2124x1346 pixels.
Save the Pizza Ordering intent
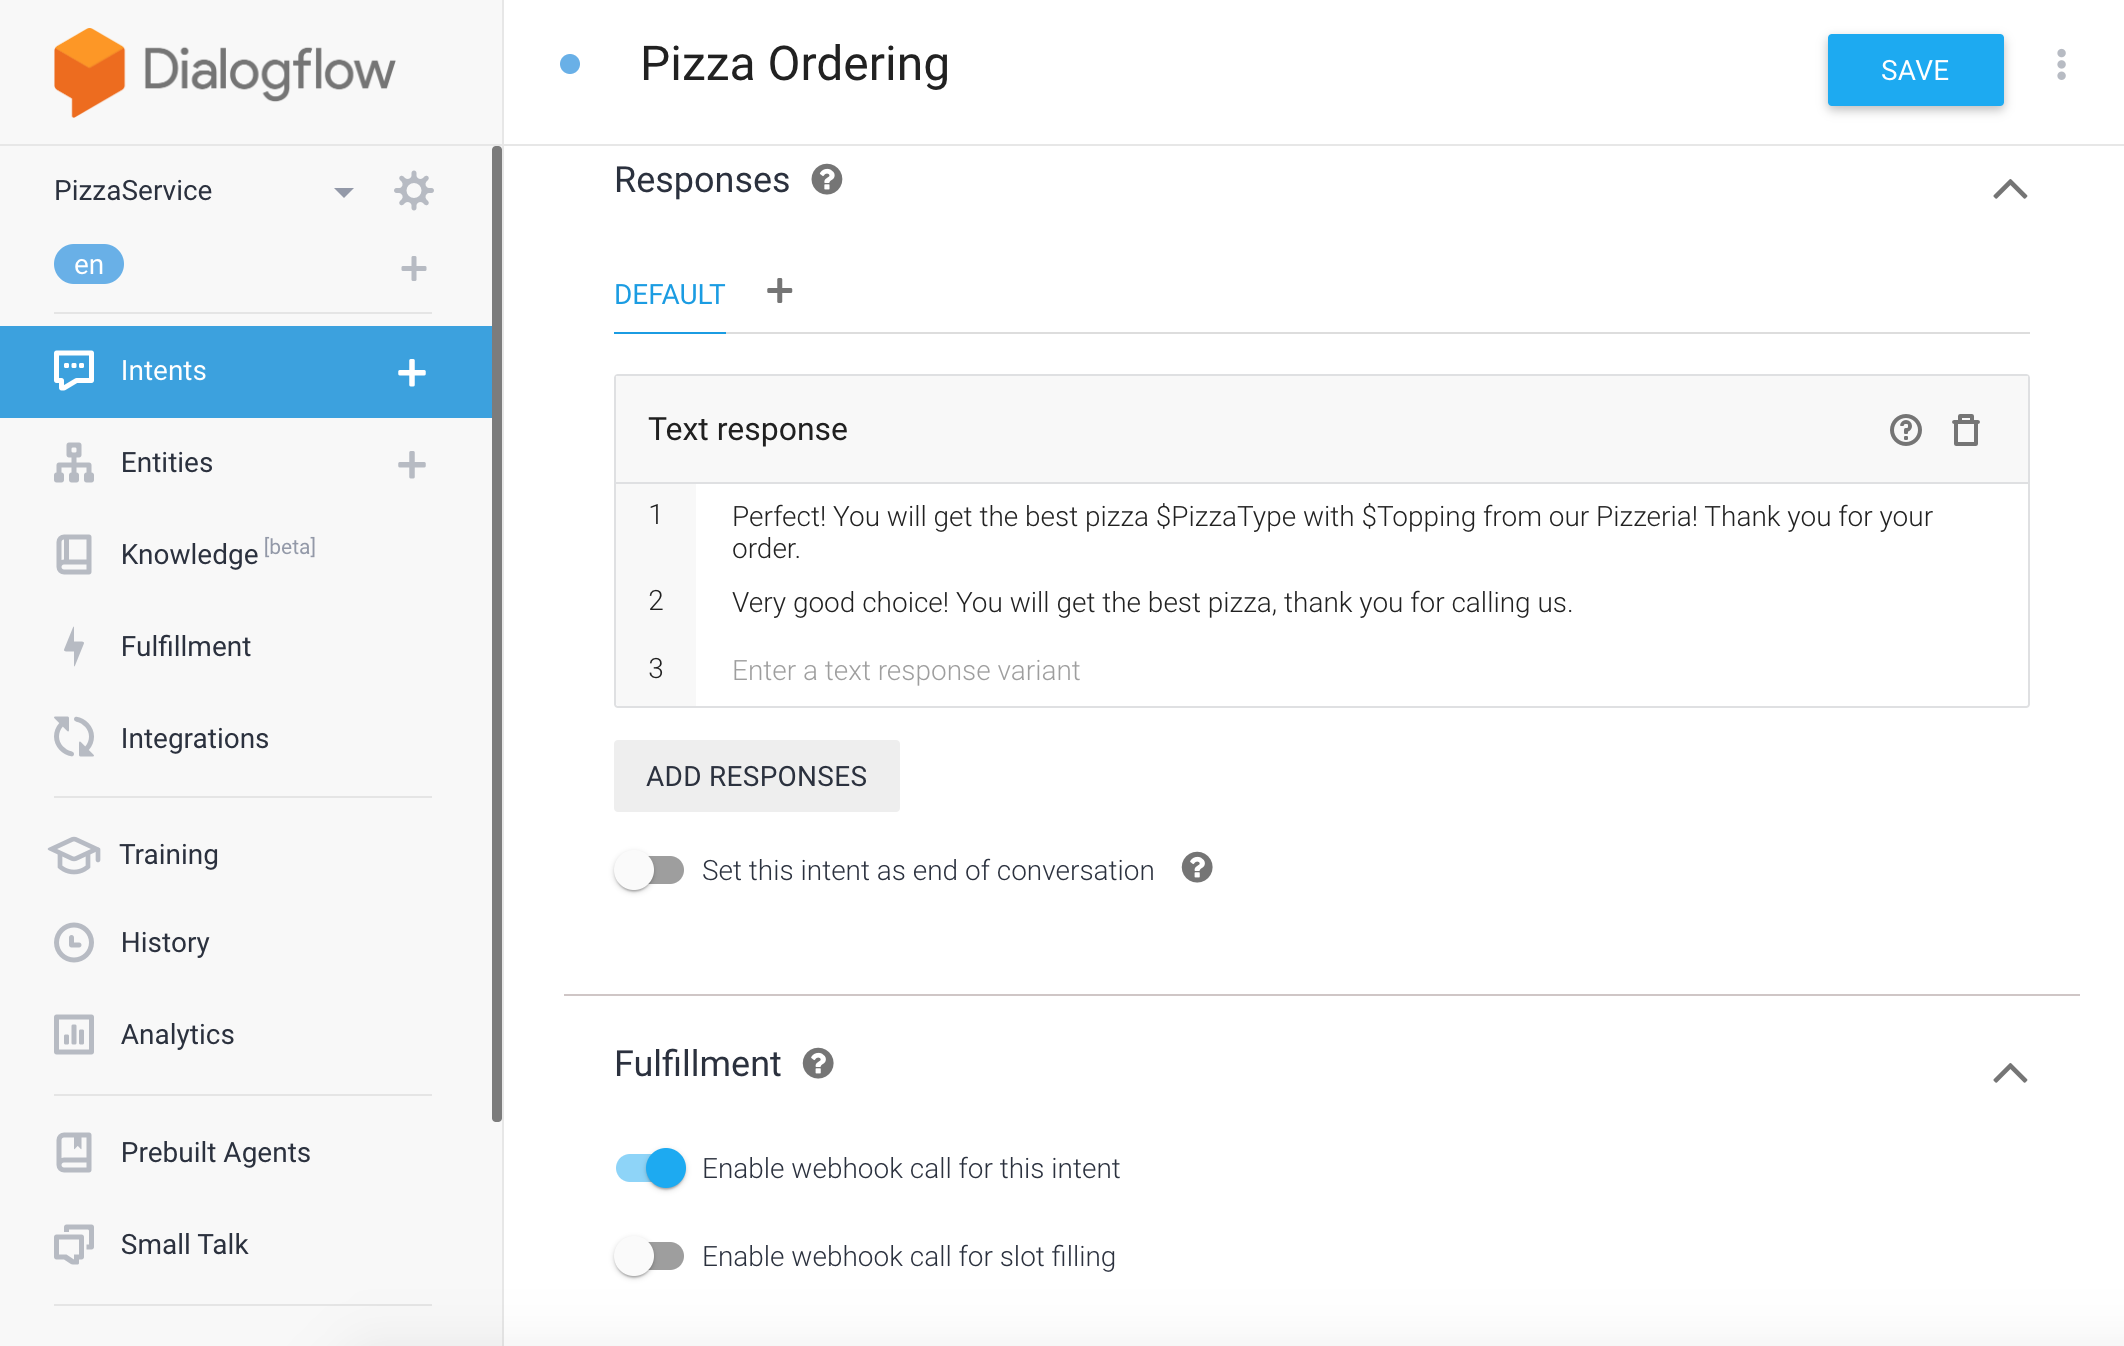click(x=1915, y=70)
